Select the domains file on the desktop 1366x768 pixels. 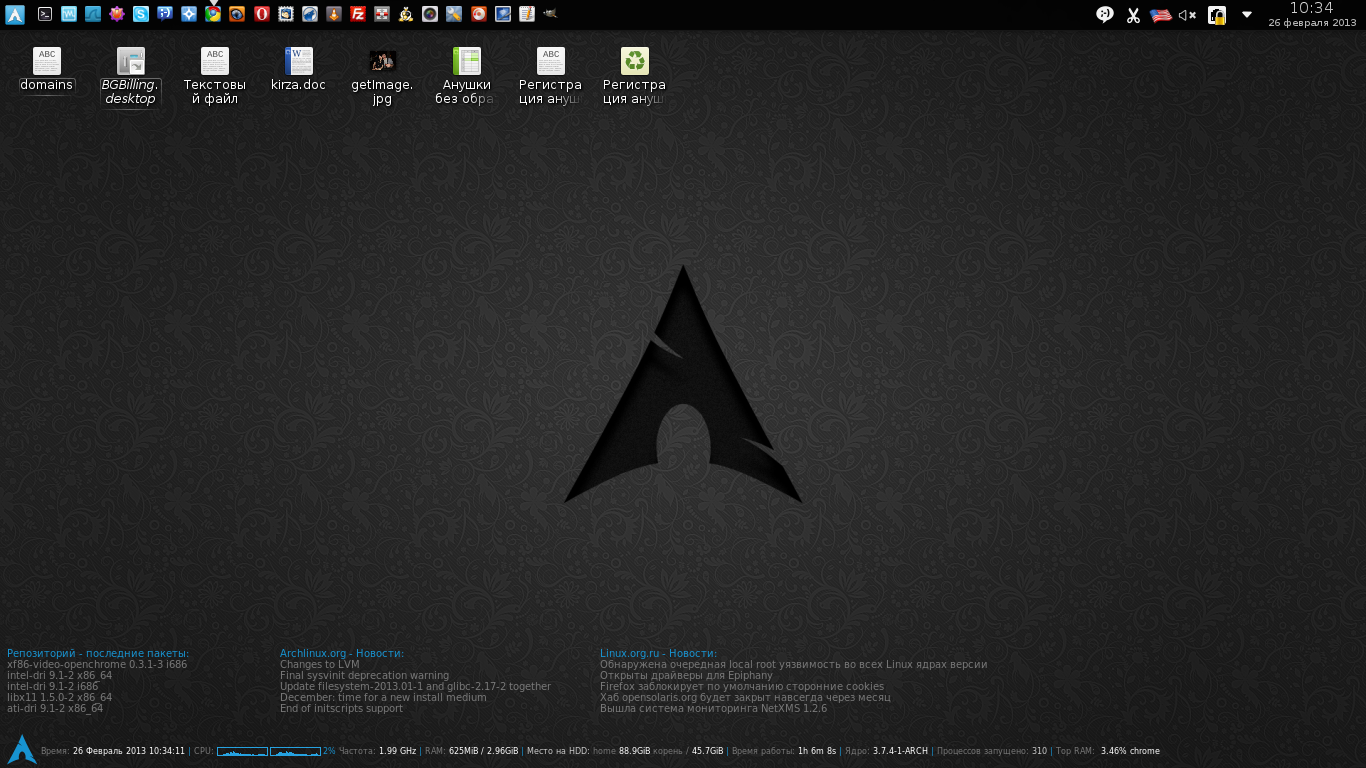[47, 69]
